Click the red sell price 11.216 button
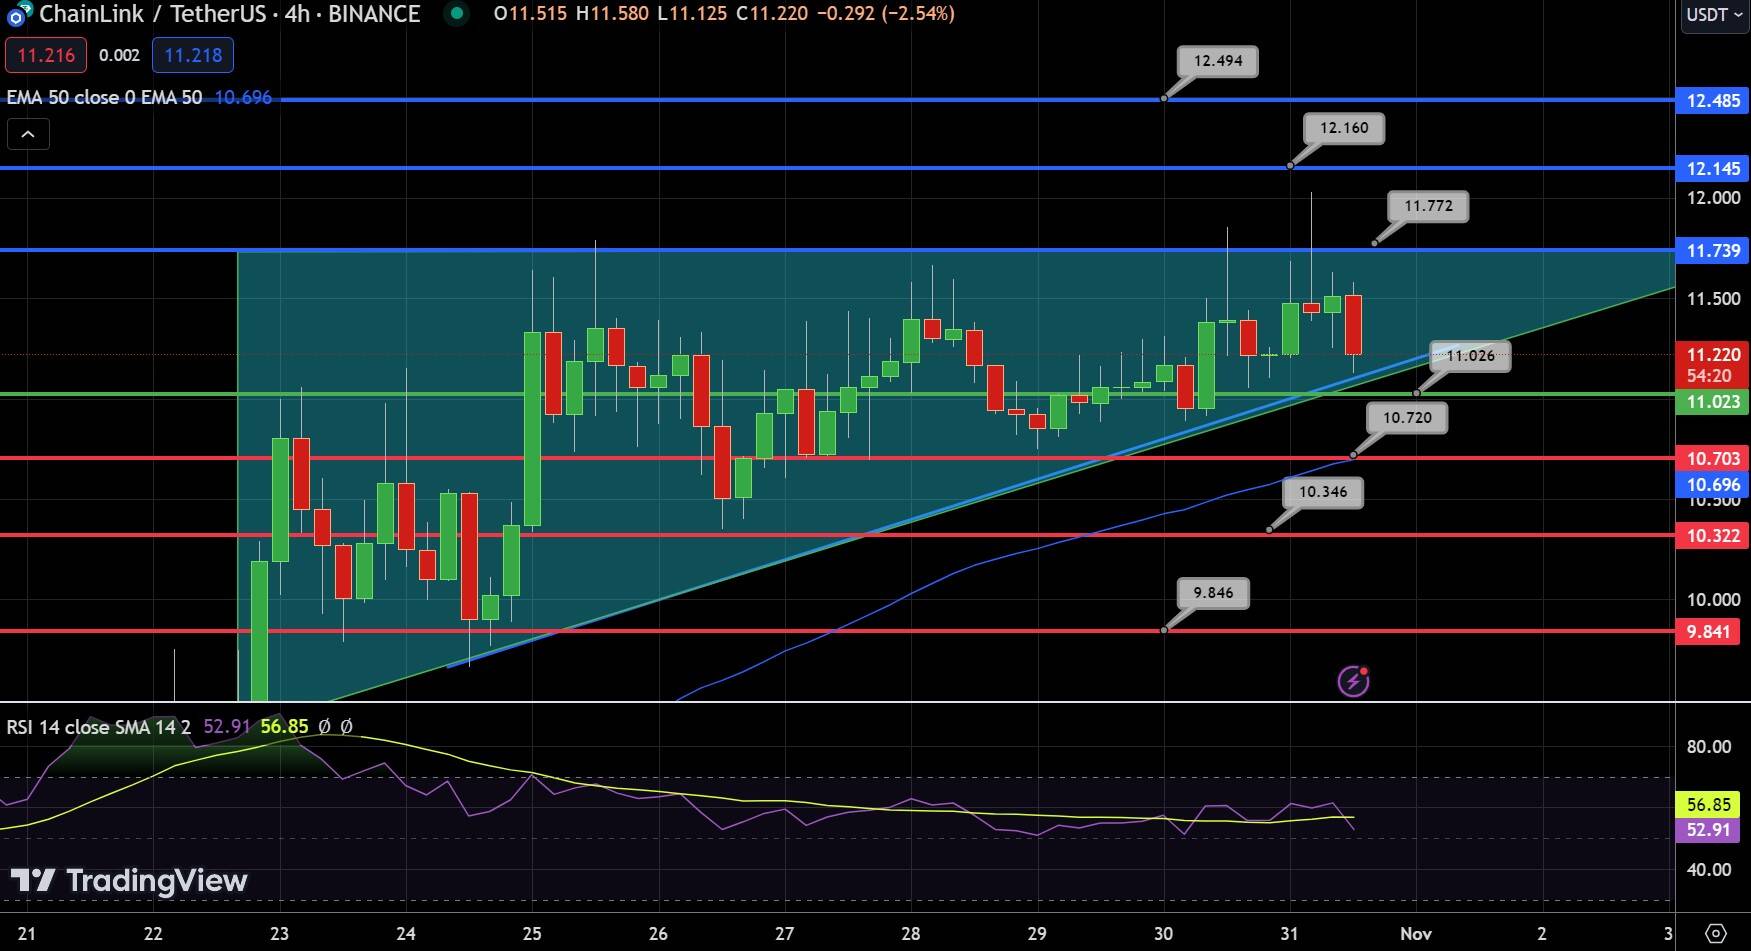 pyautogui.click(x=46, y=55)
